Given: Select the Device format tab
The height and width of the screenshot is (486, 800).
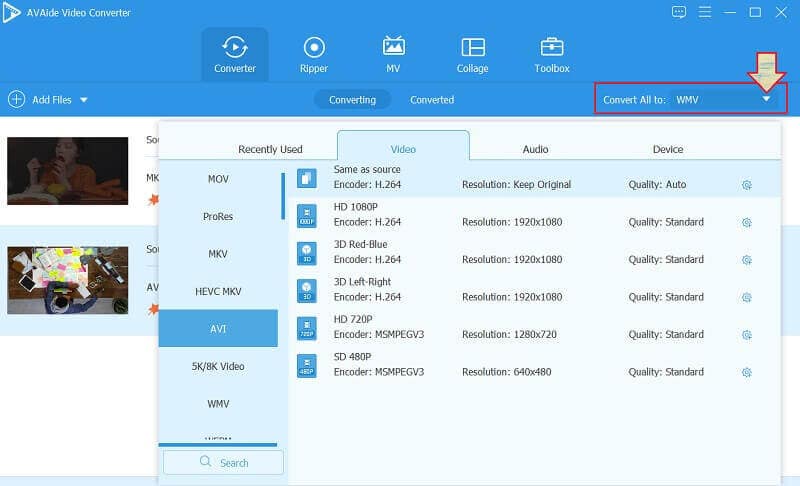Looking at the screenshot, I should pos(668,149).
